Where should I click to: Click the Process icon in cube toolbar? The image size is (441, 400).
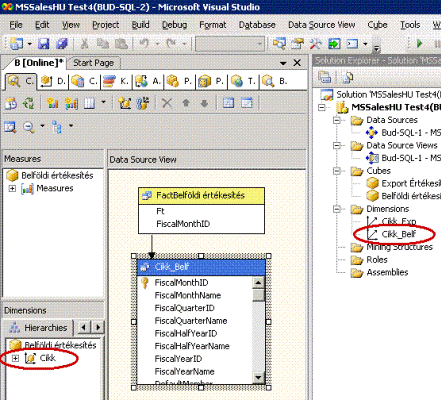click(11, 103)
